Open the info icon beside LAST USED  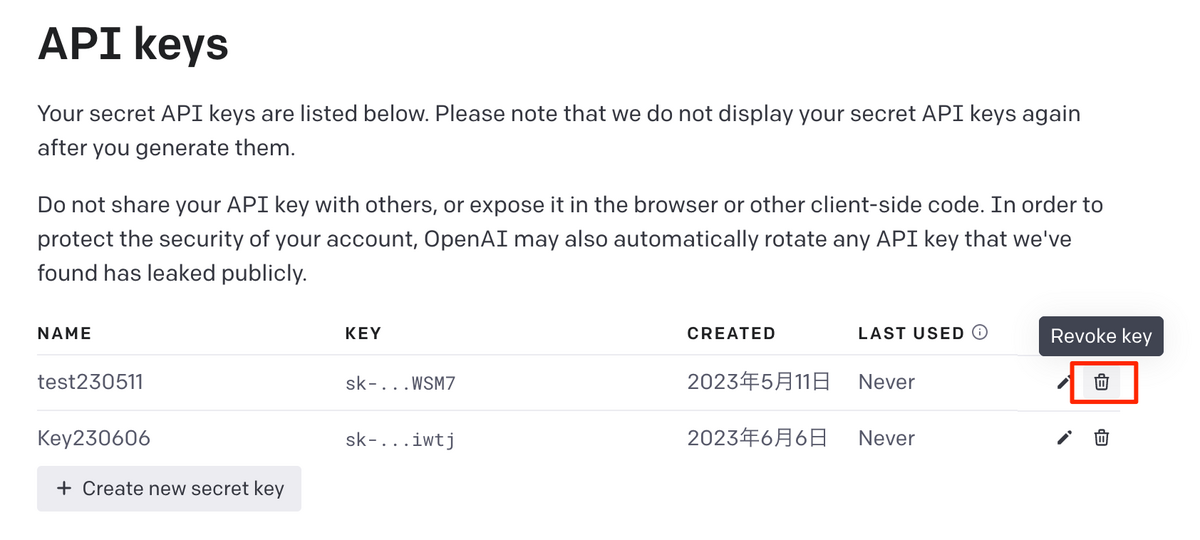980,333
